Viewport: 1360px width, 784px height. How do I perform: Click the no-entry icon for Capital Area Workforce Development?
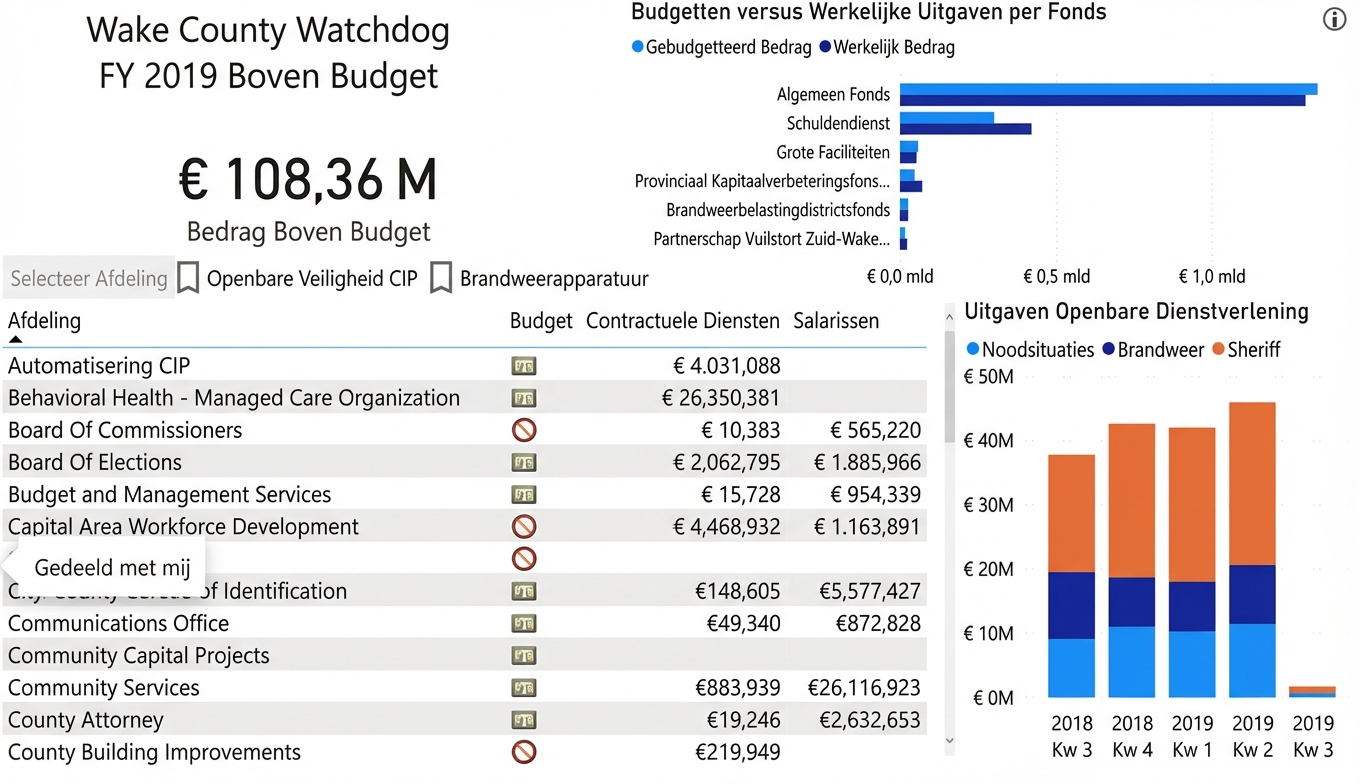click(x=523, y=526)
